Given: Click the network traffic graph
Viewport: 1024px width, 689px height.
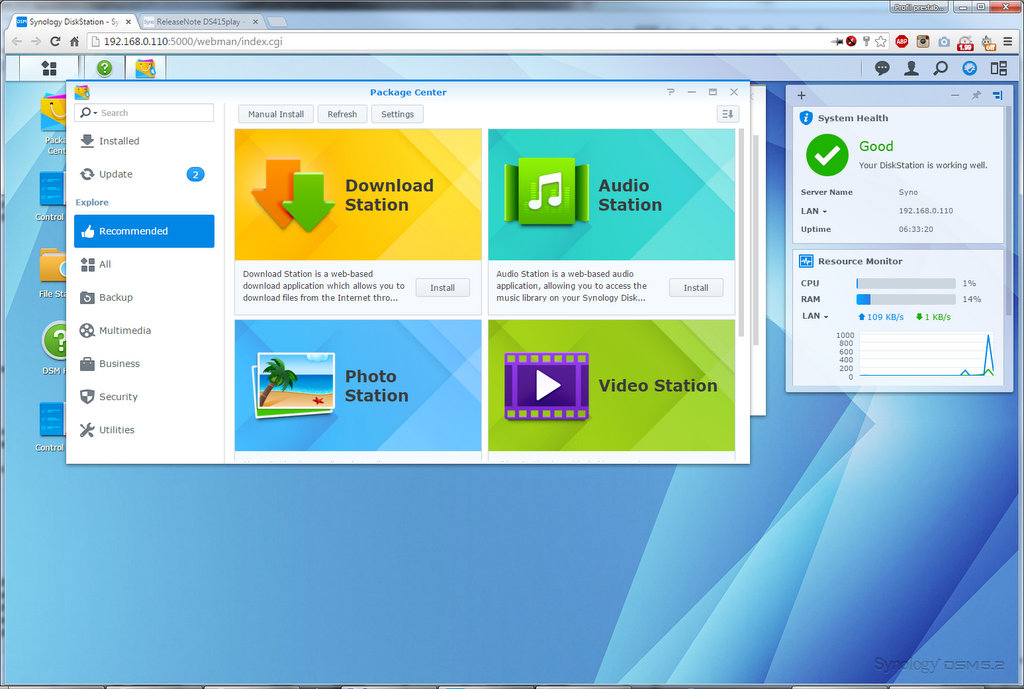Looking at the screenshot, I should pos(927,355).
